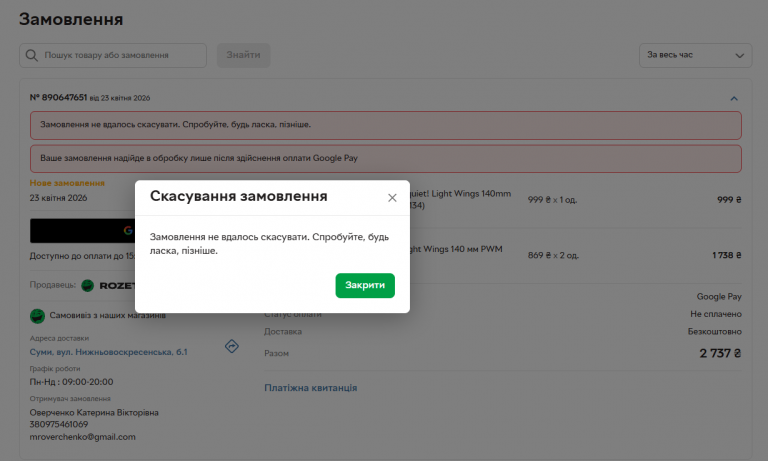Screen dimensions: 768x461
Task: Click the Скасування замовлення dialog title
Action: point(239,196)
